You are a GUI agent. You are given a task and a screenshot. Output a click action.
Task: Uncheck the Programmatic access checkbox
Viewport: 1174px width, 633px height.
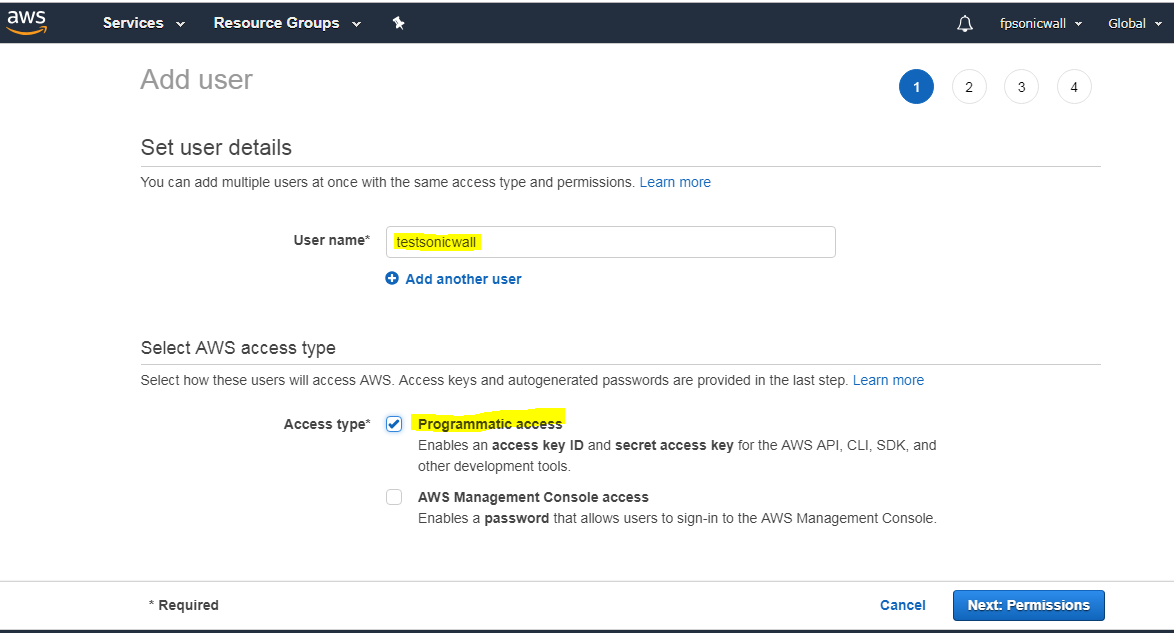coord(394,424)
